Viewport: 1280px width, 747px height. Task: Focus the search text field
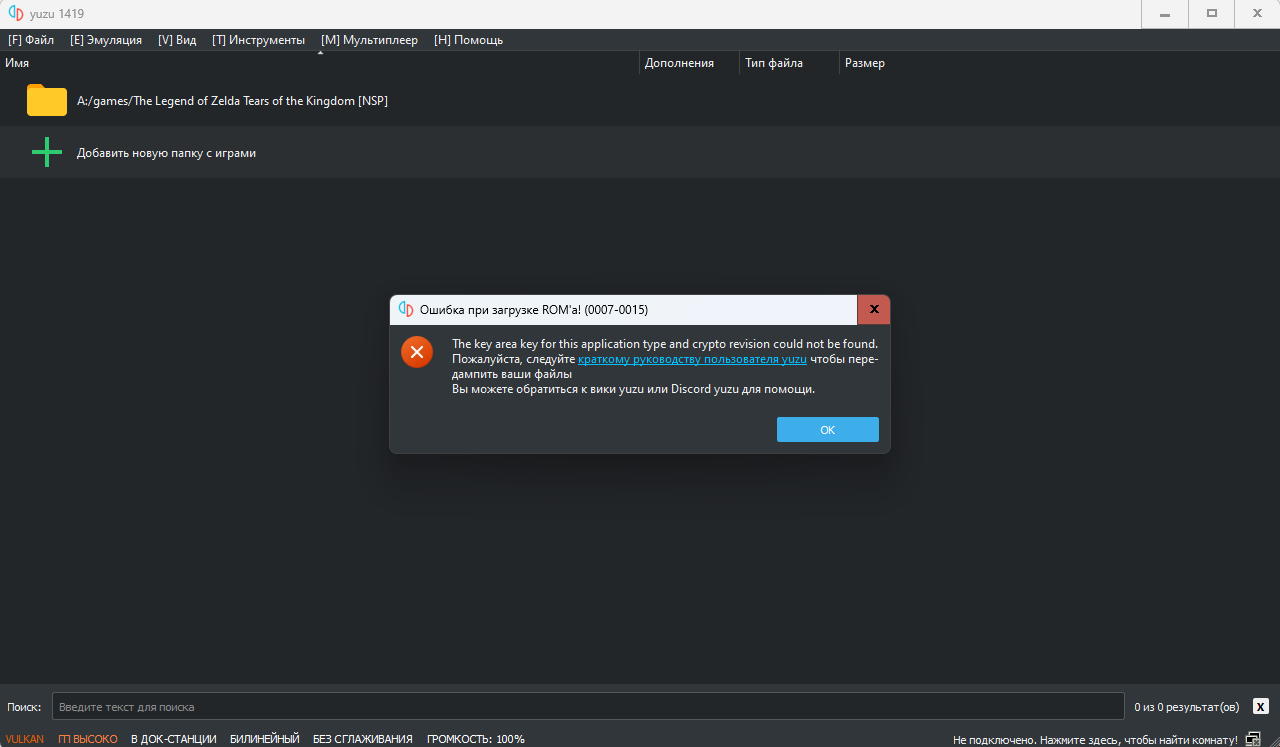[x=588, y=706]
